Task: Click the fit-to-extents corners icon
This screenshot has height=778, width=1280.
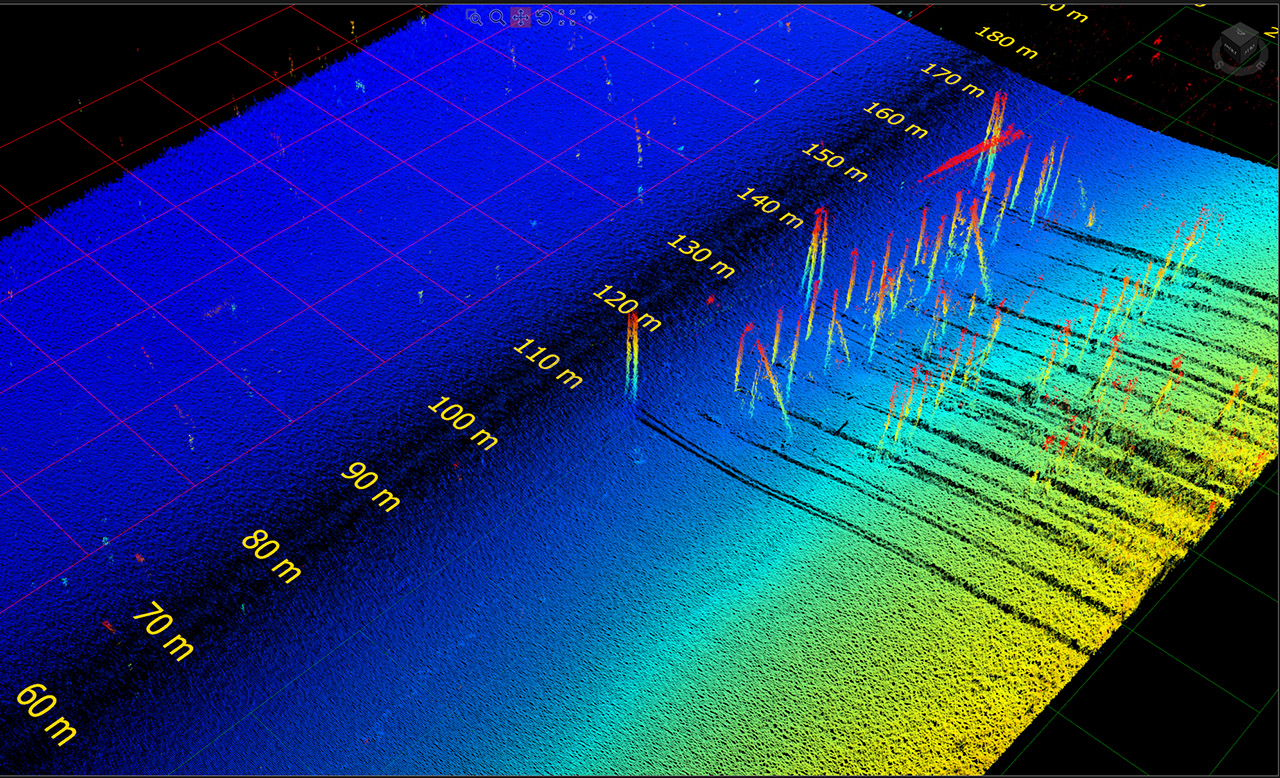Action: tap(566, 17)
